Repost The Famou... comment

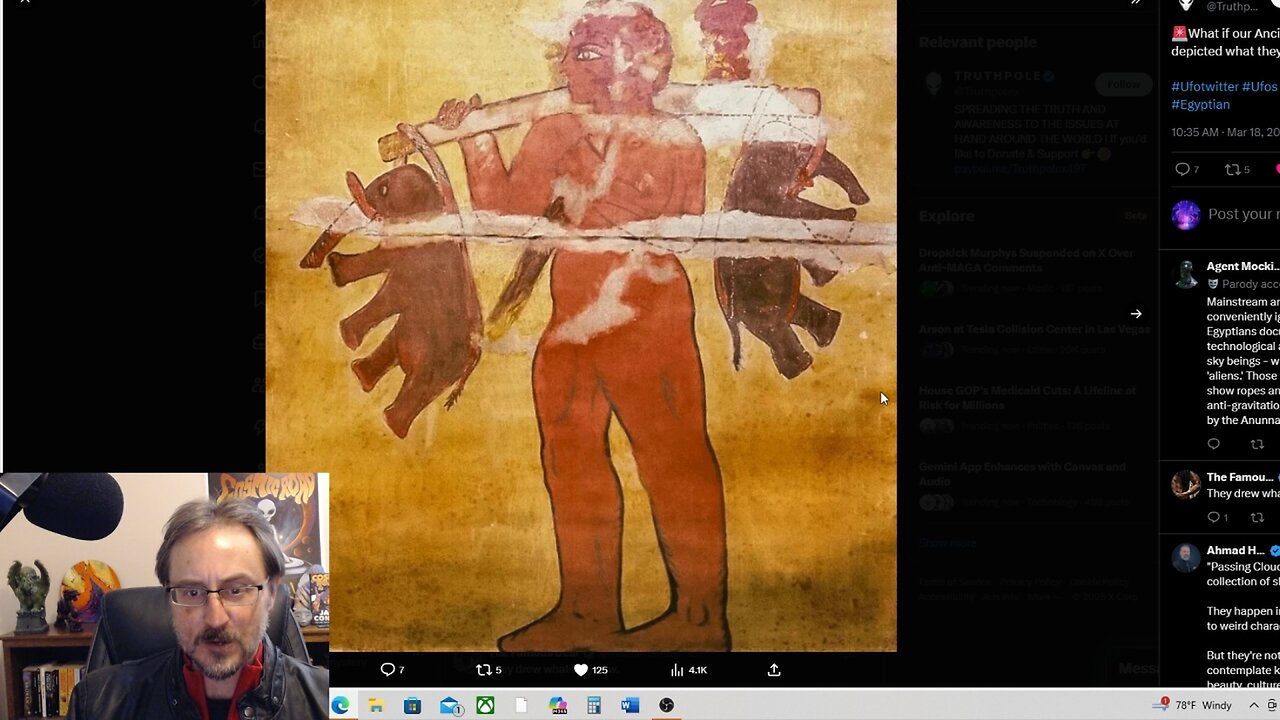tap(1257, 517)
